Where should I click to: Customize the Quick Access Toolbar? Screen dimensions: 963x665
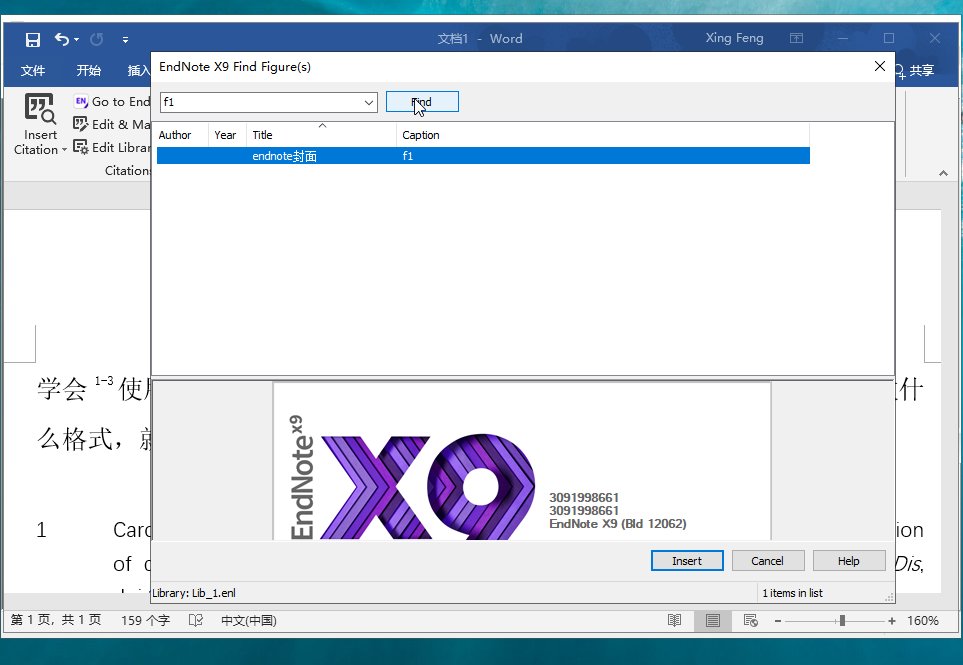(125, 40)
